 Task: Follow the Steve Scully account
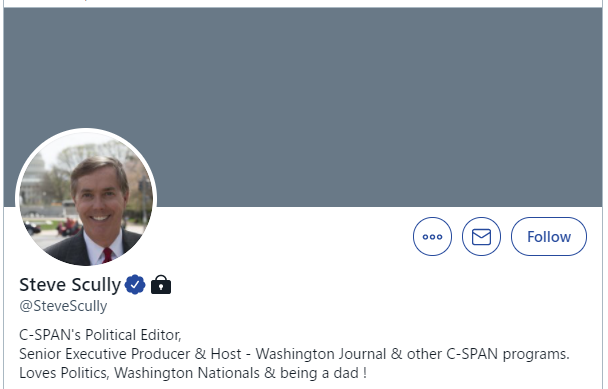point(549,237)
